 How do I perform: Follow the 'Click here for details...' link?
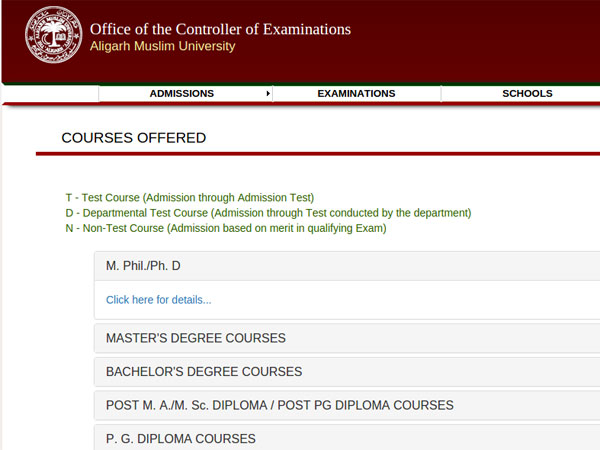point(159,300)
